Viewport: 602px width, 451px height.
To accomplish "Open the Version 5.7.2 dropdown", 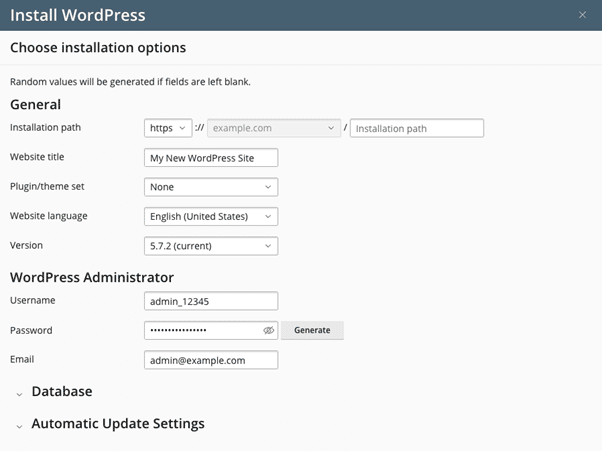I will coord(211,246).
